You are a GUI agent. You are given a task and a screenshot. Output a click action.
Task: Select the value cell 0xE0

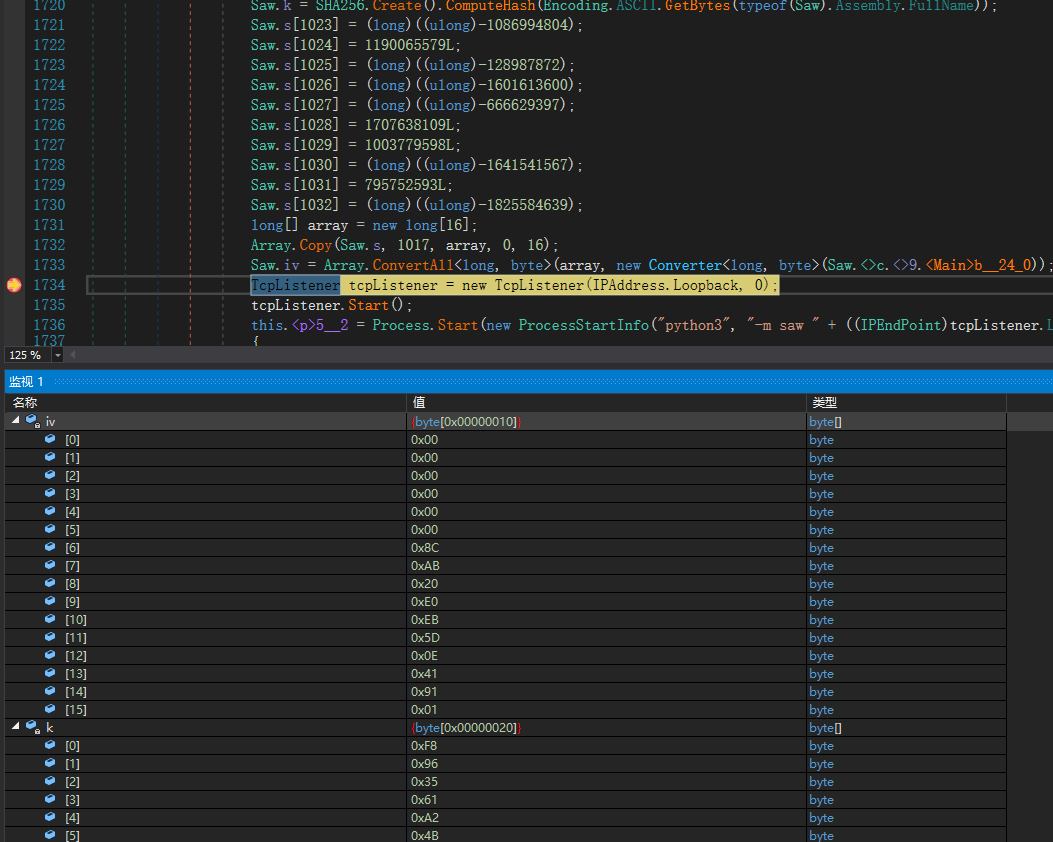(606, 602)
